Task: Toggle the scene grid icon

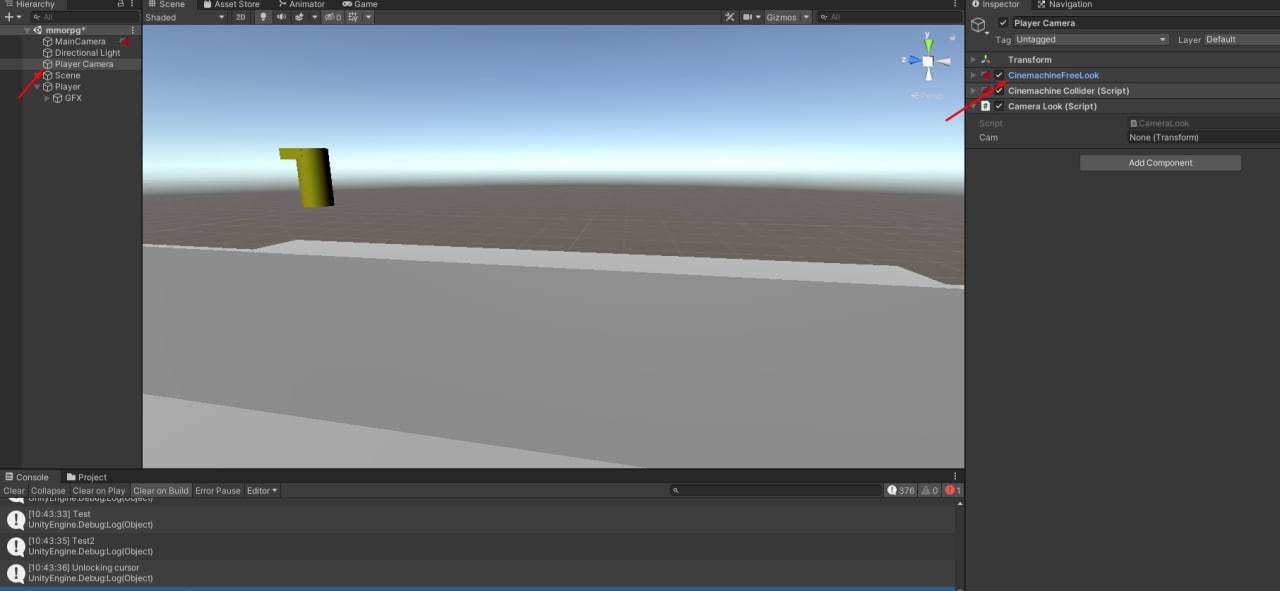Action: (x=353, y=17)
